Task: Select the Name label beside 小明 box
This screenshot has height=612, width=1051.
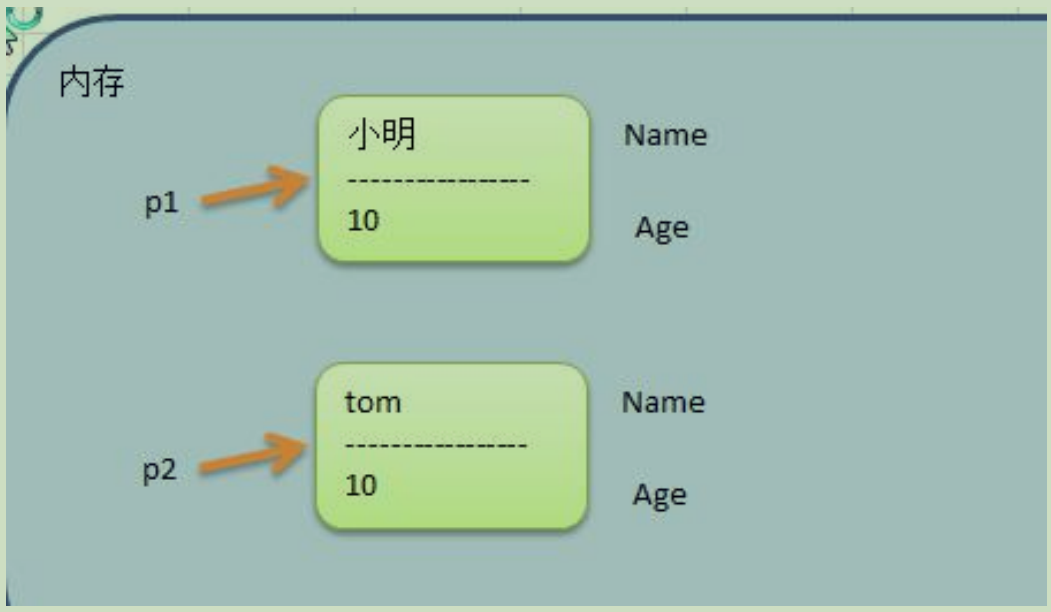Action: click(x=666, y=135)
